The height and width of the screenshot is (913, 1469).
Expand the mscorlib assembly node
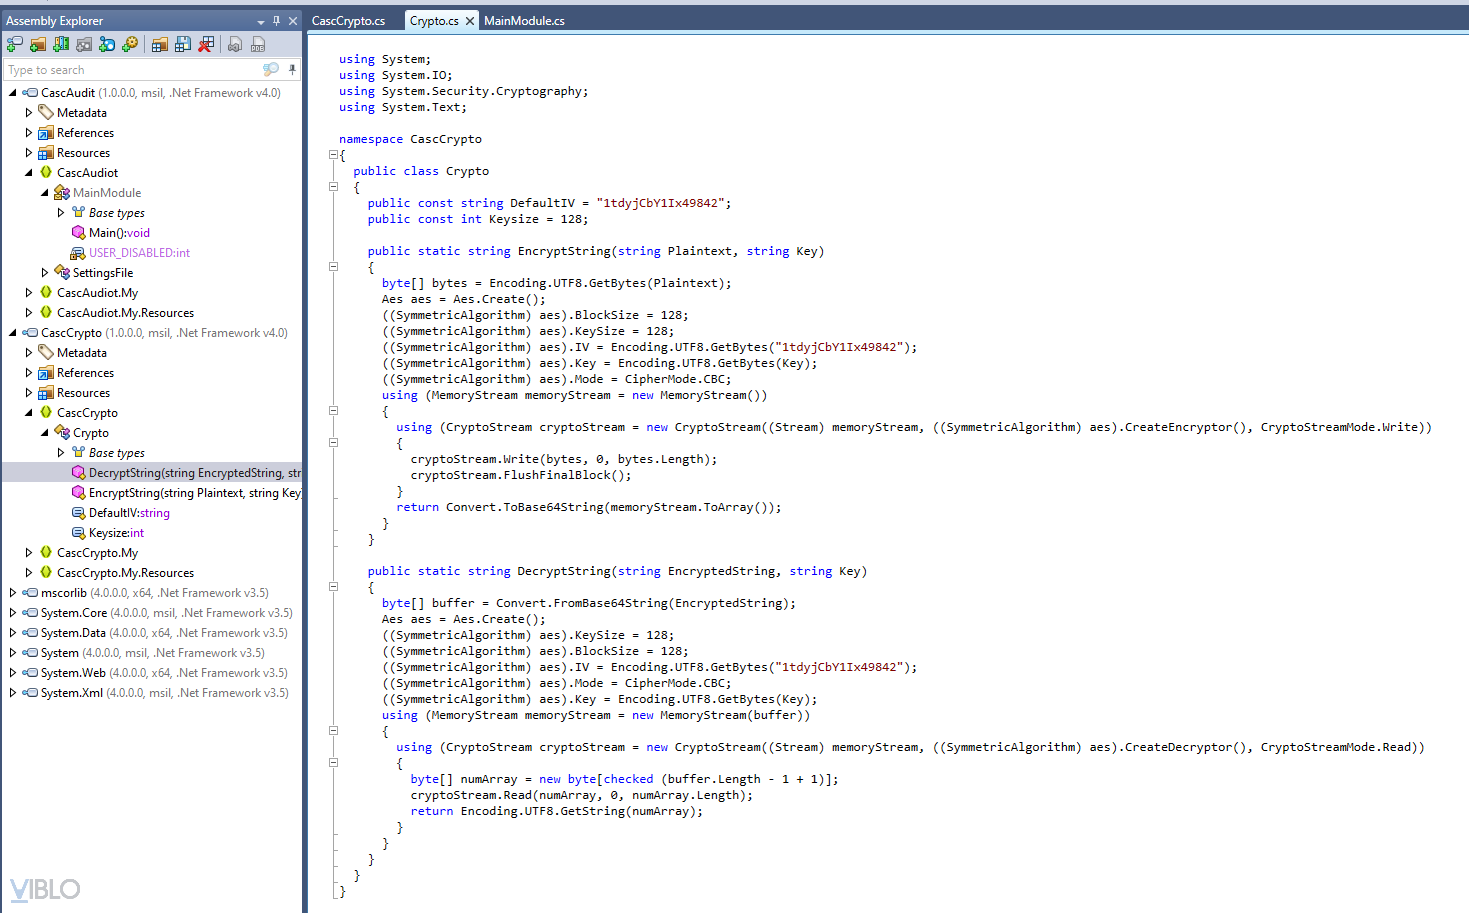pyautogui.click(x=12, y=593)
